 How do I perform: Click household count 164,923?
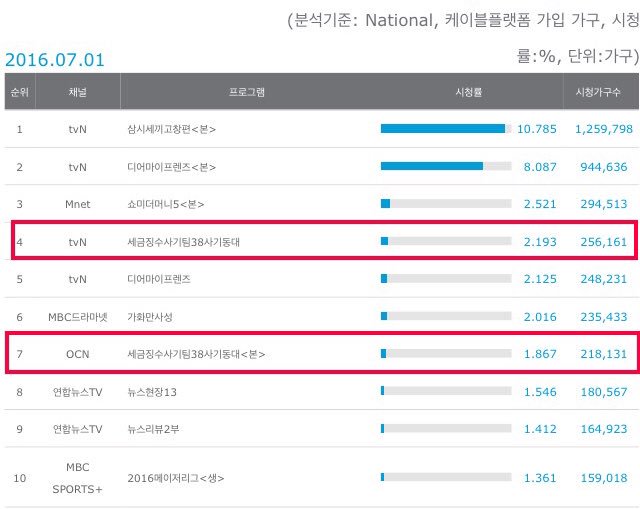click(604, 429)
